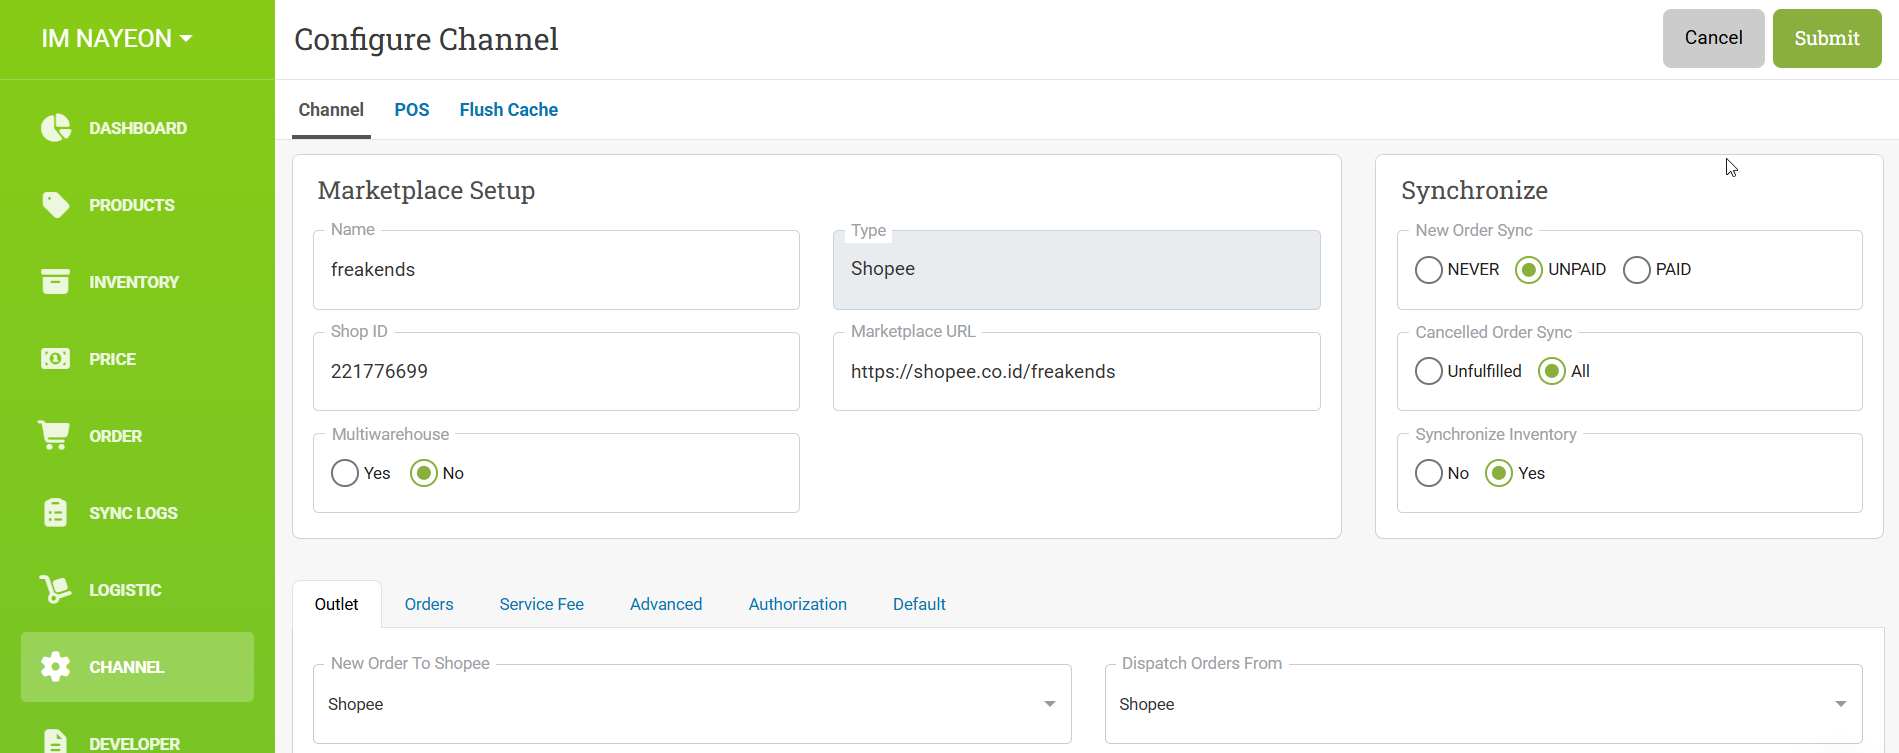Click the Cancel button
The image size is (1899, 753).
1713,38
